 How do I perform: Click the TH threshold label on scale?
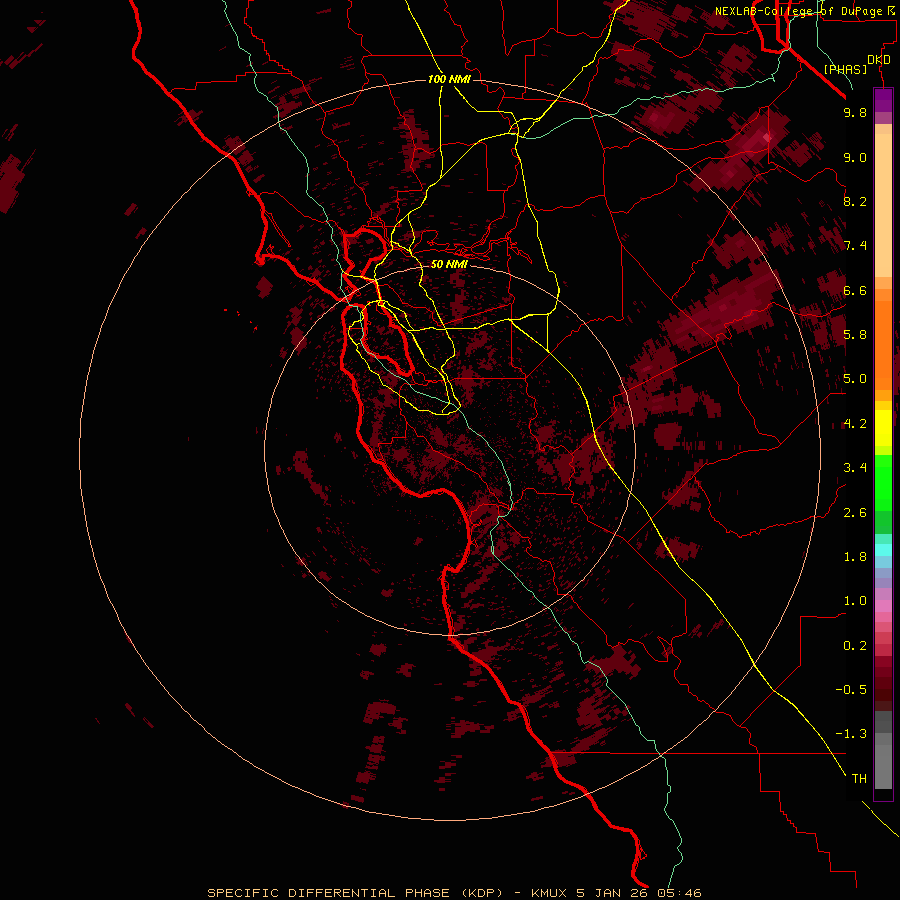point(859,779)
